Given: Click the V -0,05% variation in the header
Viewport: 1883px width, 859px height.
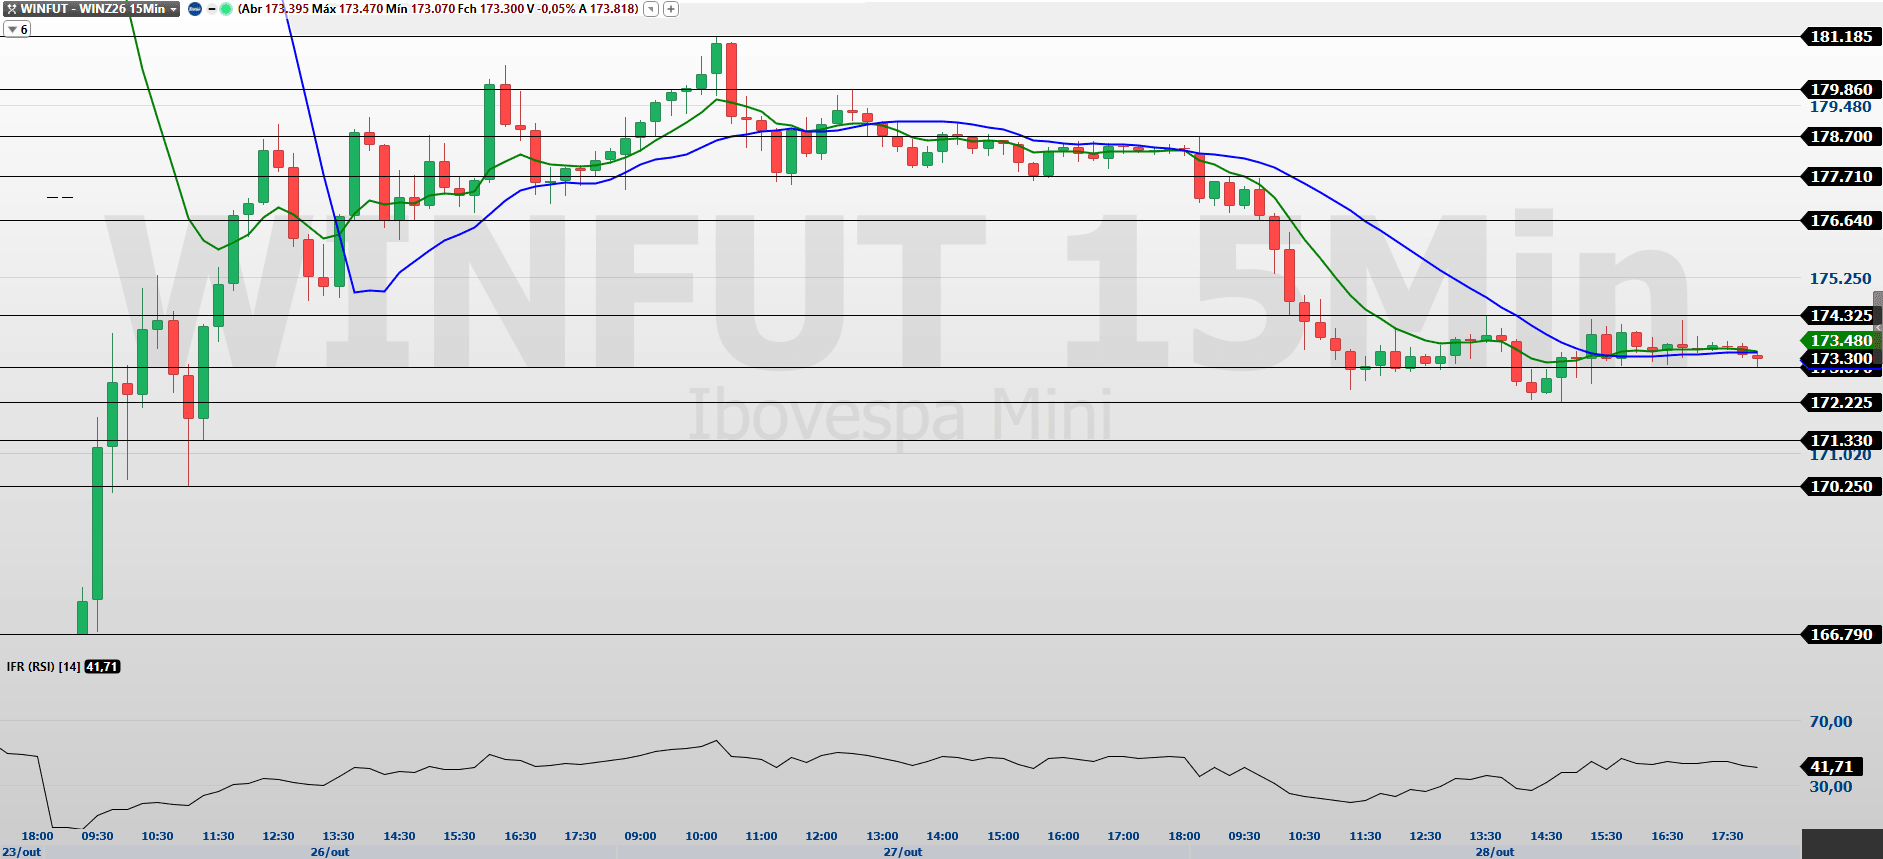Looking at the screenshot, I should [x=550, y=9].
